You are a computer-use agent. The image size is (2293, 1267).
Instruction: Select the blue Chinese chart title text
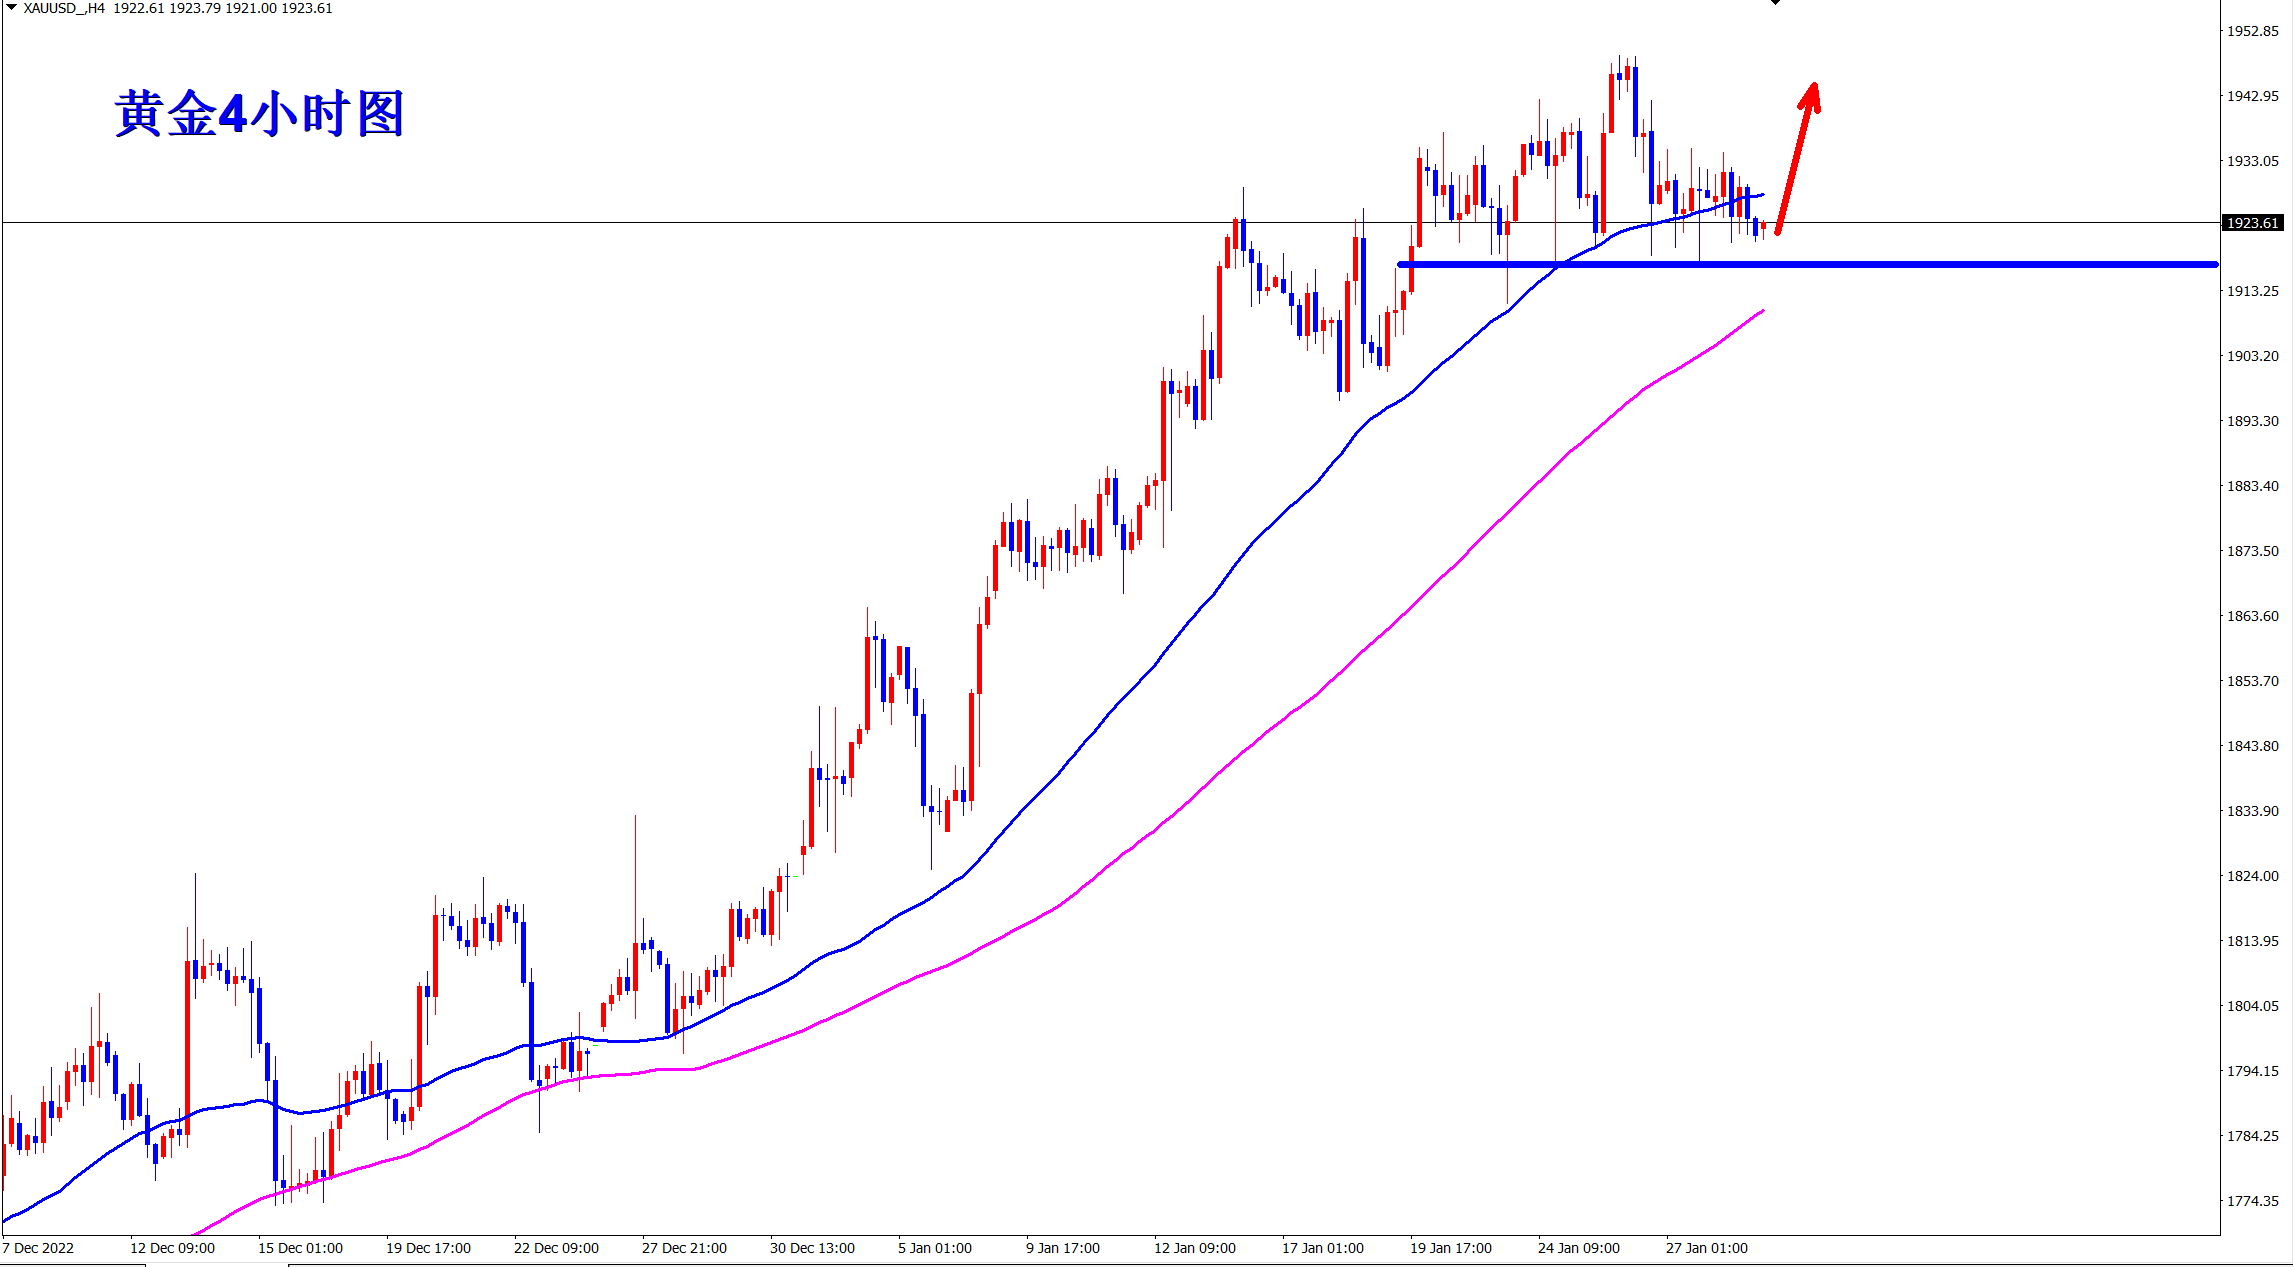pos(259,114)
